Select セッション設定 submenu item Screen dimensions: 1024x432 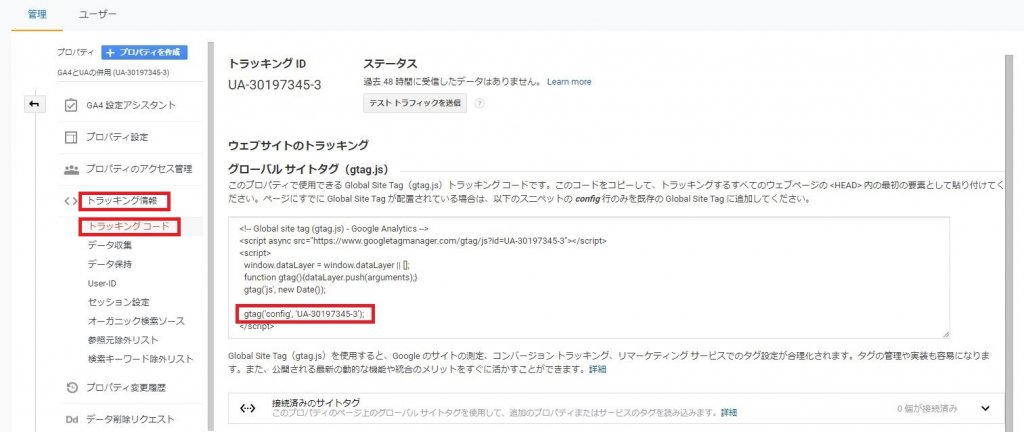point(118,302)
